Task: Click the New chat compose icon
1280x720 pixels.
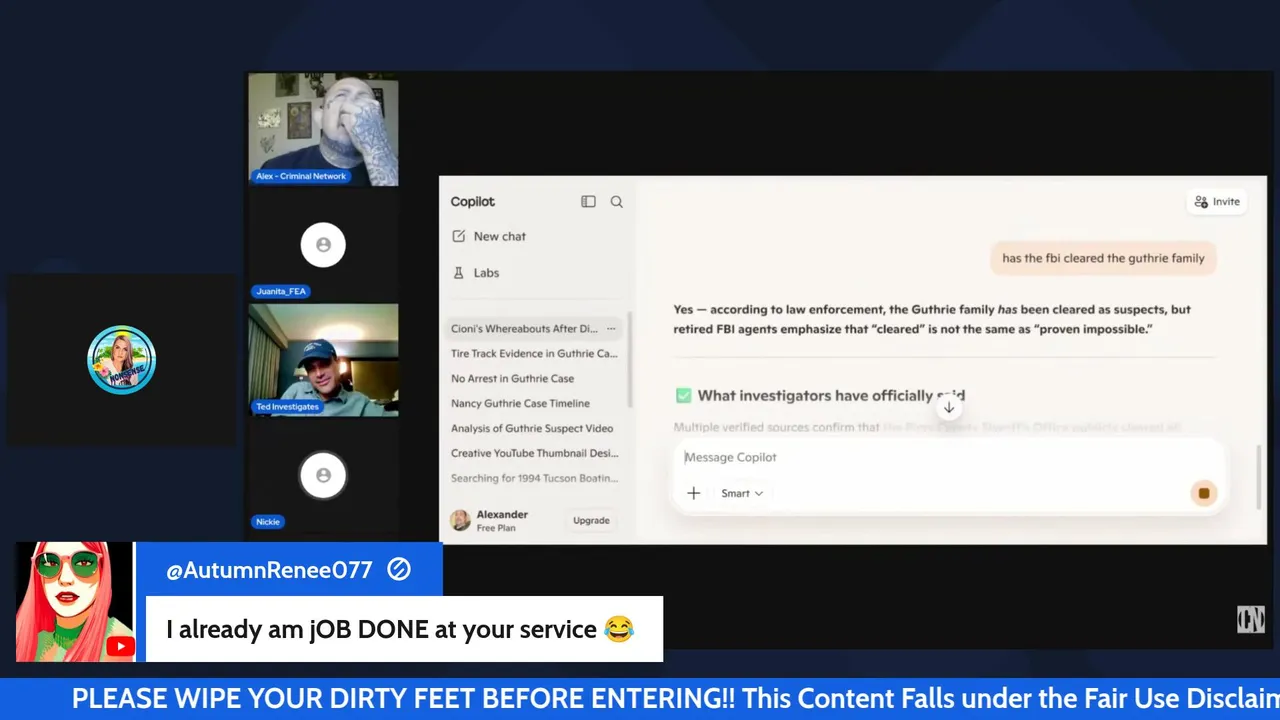Action: (x=459, y=236)
